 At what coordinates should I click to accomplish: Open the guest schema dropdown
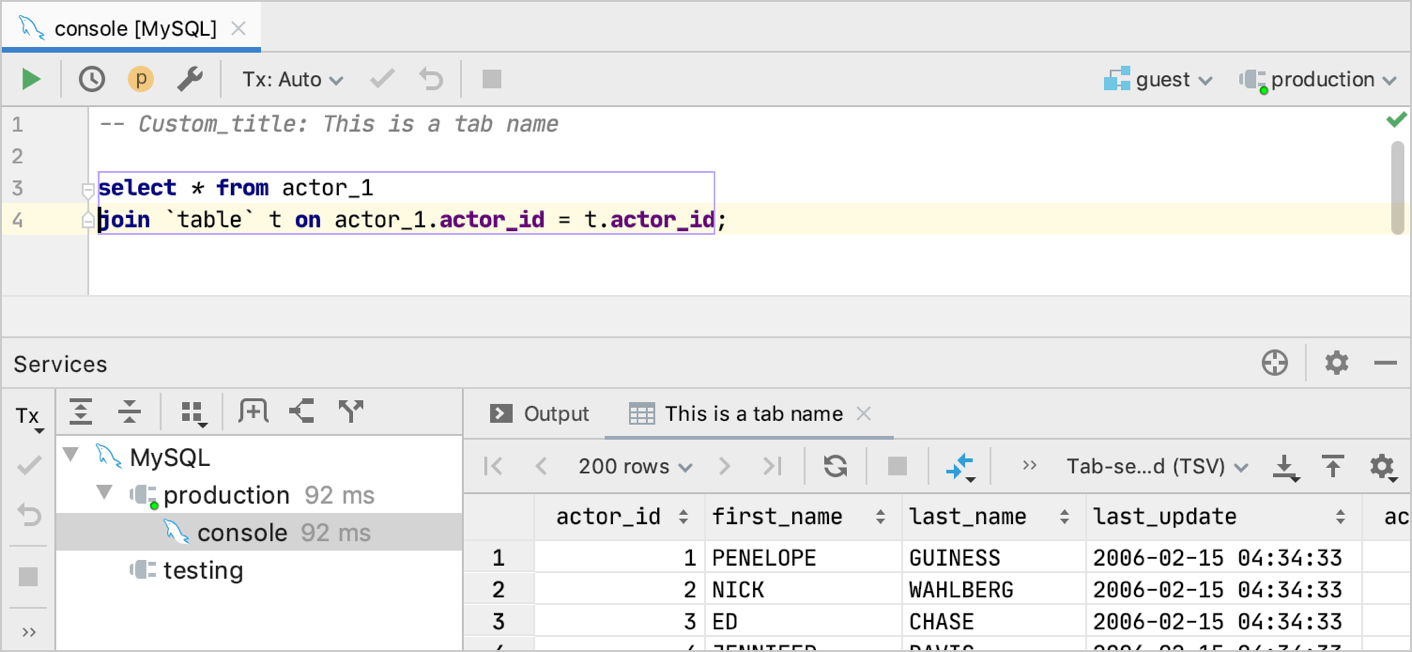[1160, 80]
